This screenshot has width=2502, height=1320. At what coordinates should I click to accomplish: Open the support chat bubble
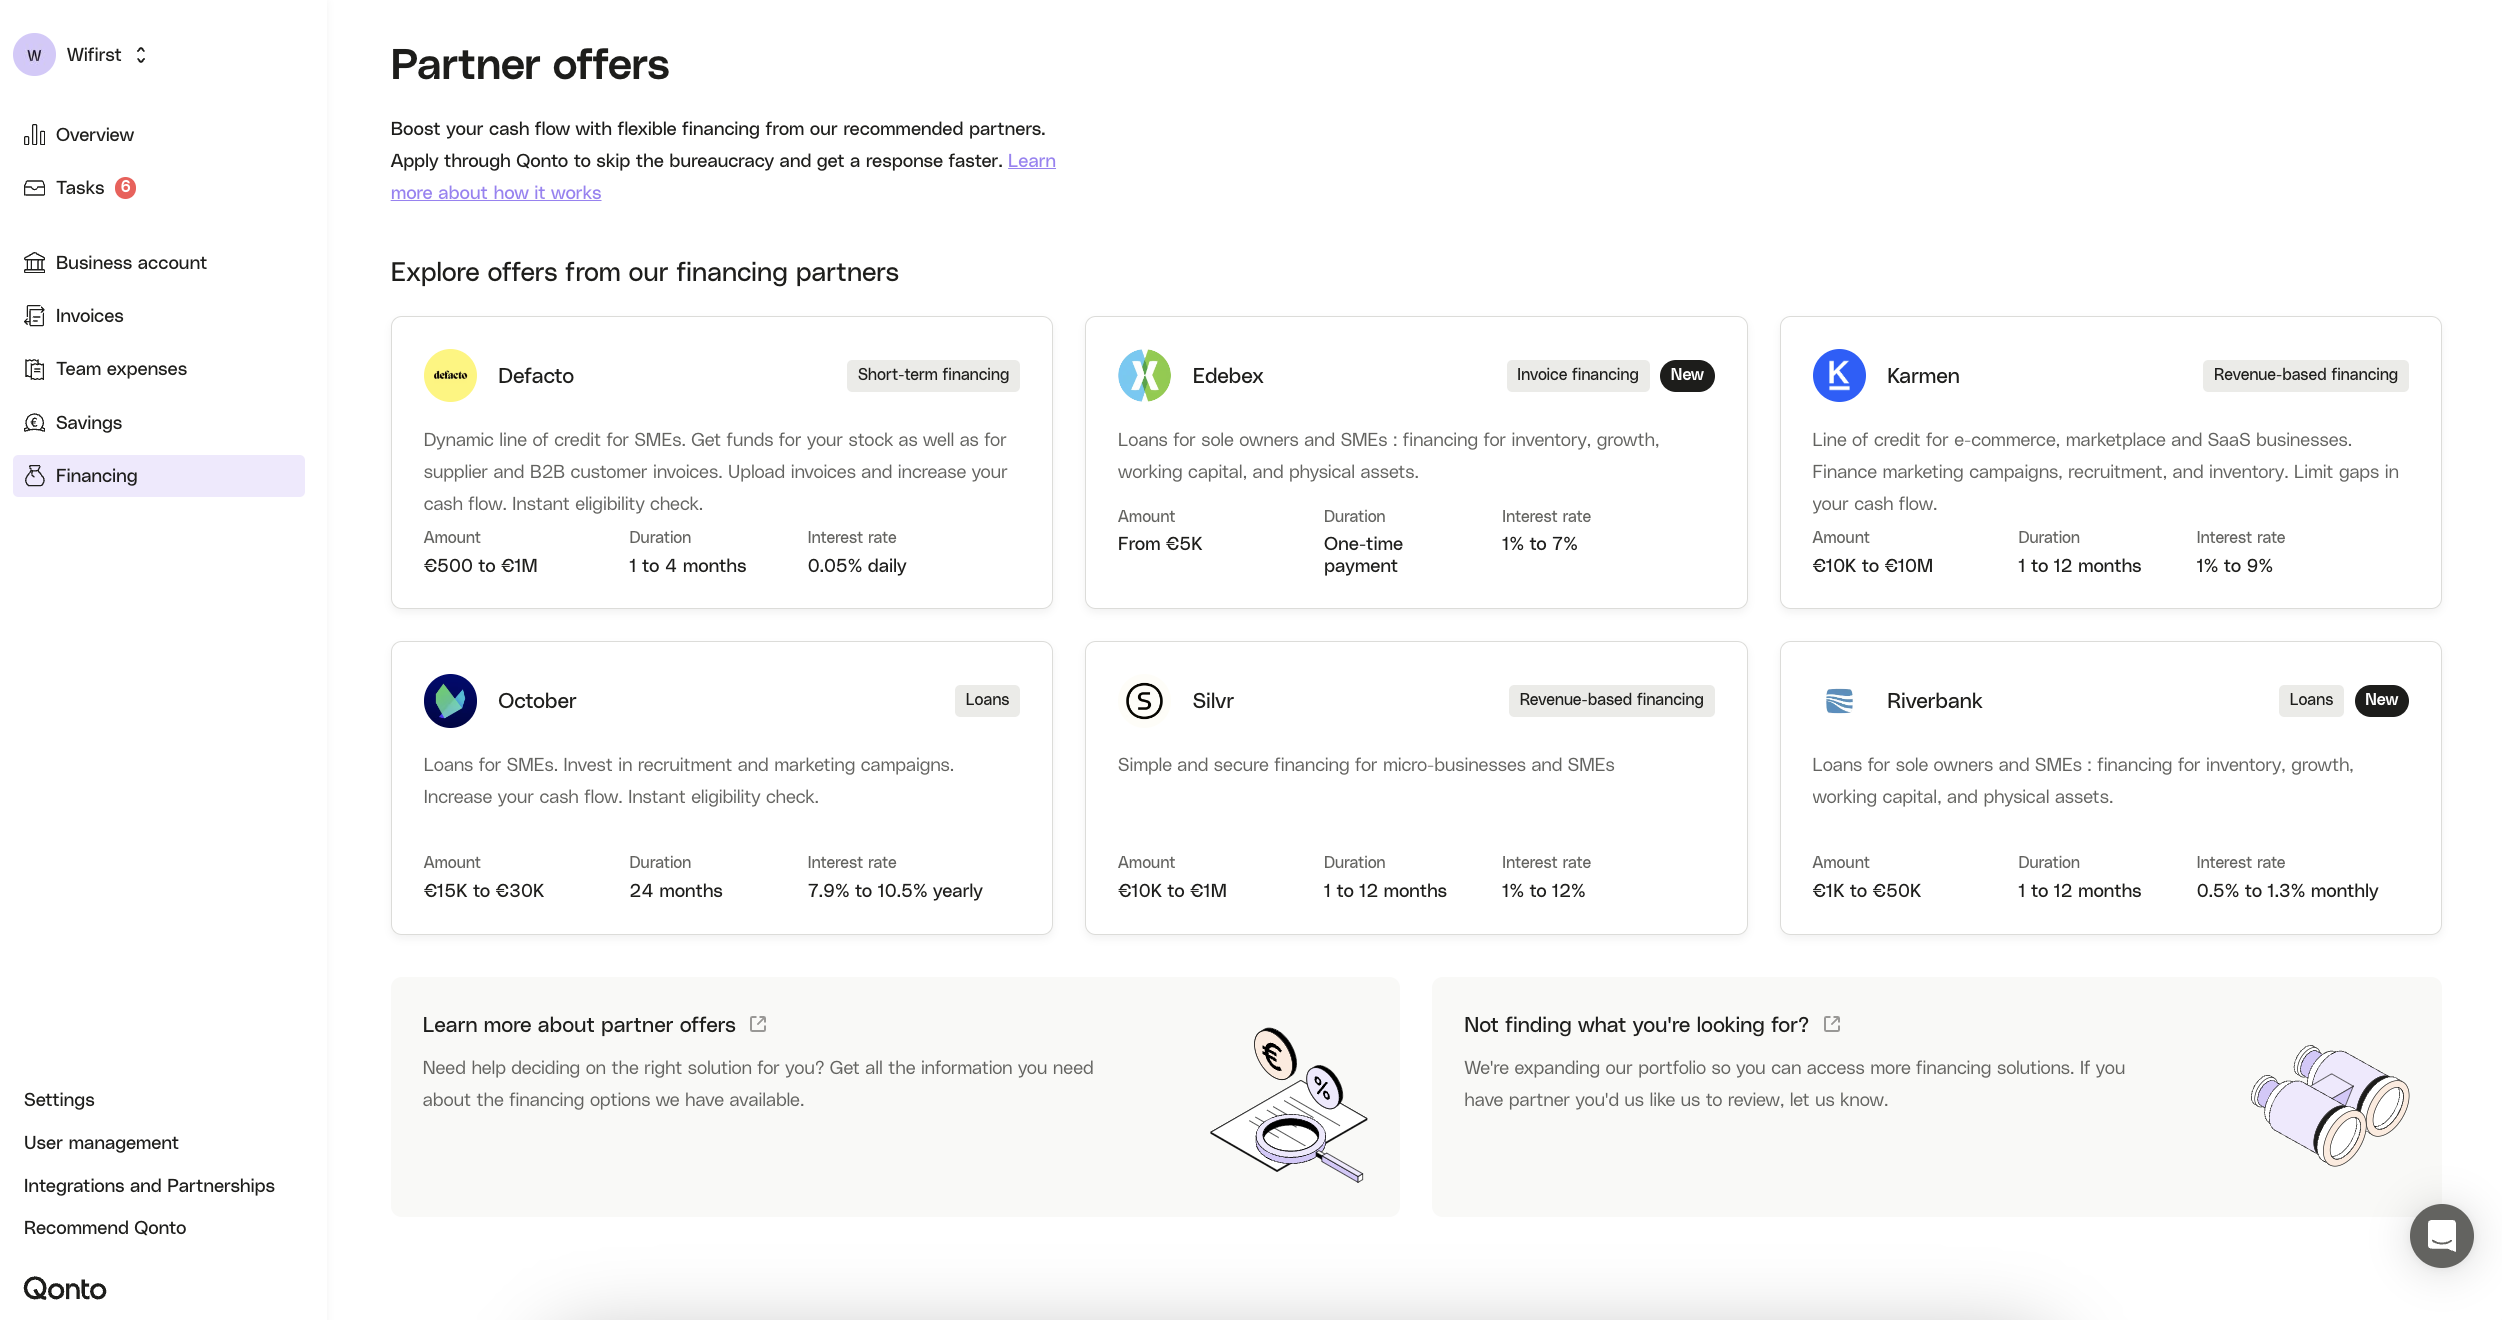tap(2441, 1235)
